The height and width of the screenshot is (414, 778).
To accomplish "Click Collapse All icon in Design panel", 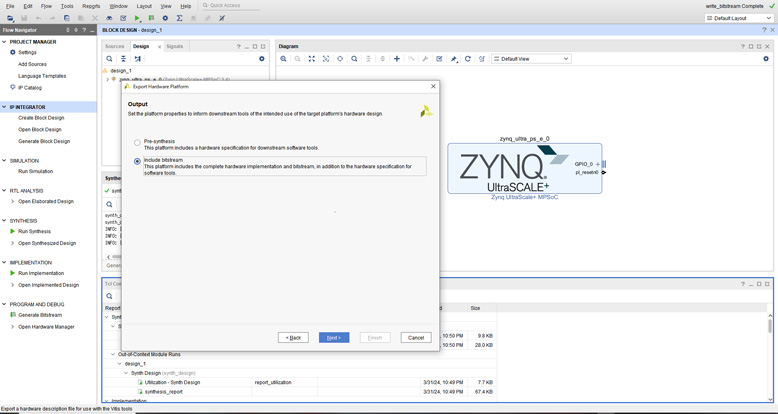I will click(123, 59).
